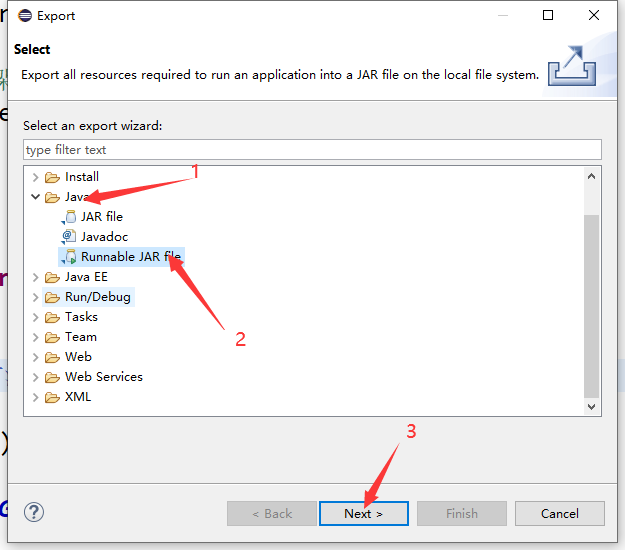This screenshot has height=550, width=625.
Task: Click the XML folder icon
Action: click(53, 397)
